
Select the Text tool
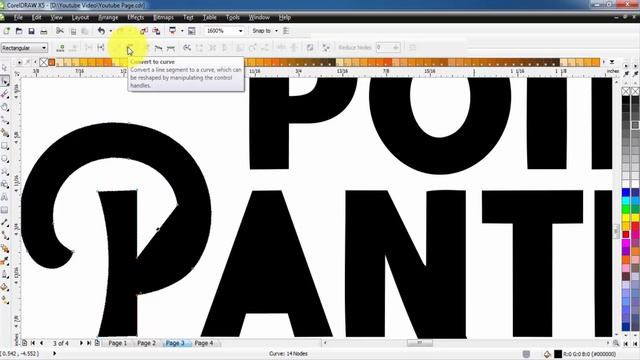click(x=4, y=197)
